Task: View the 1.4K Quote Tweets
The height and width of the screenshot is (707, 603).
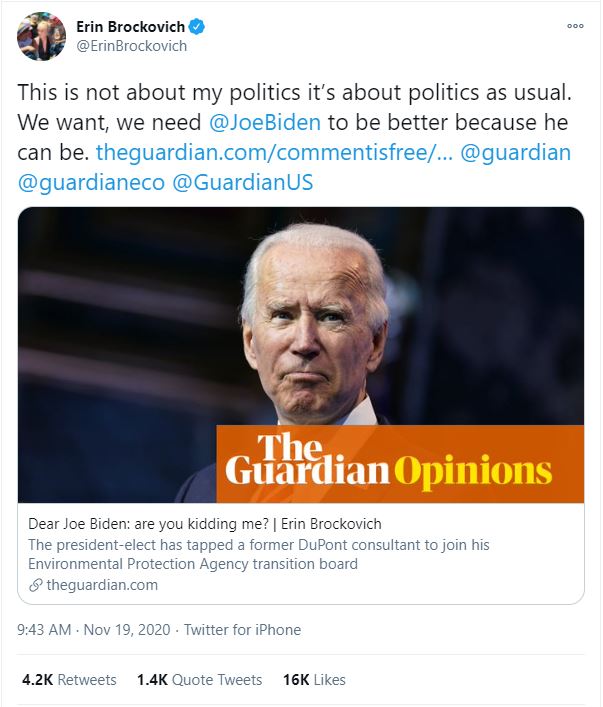Action: (x=199, y=680)
